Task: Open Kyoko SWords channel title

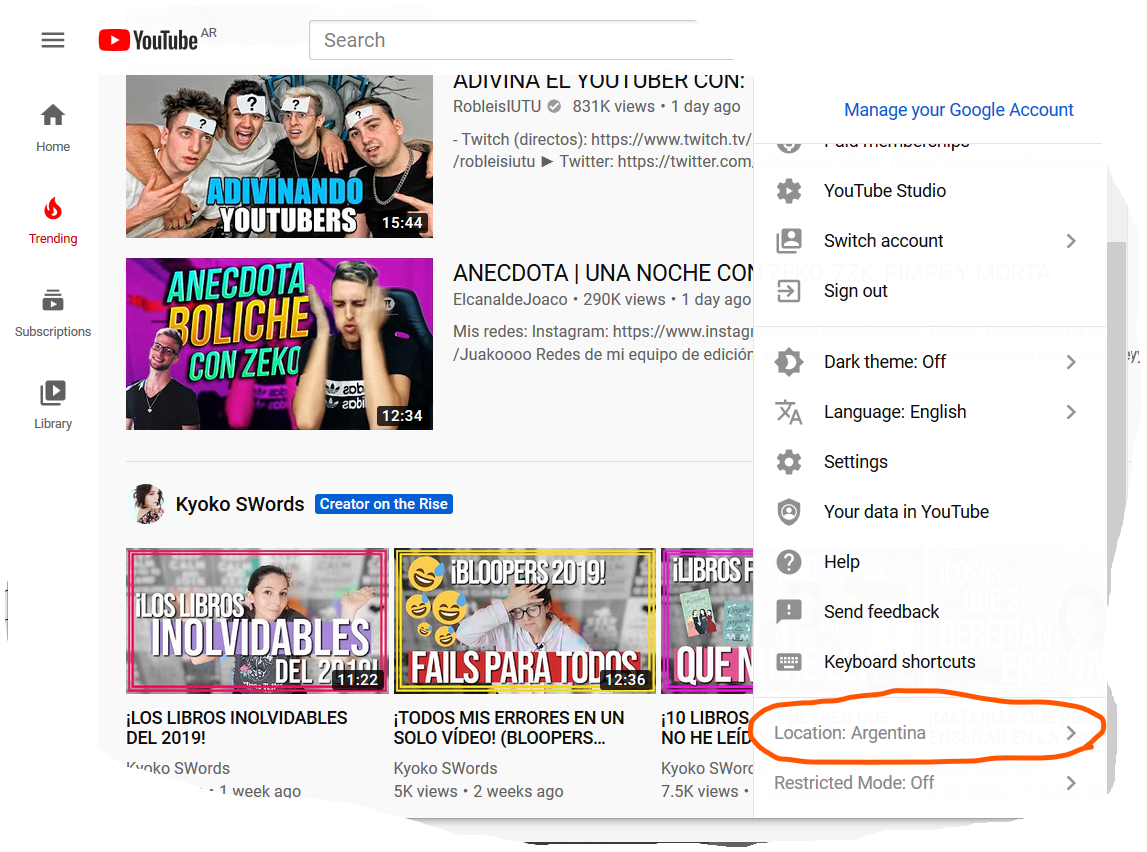Action: [240, 505]
